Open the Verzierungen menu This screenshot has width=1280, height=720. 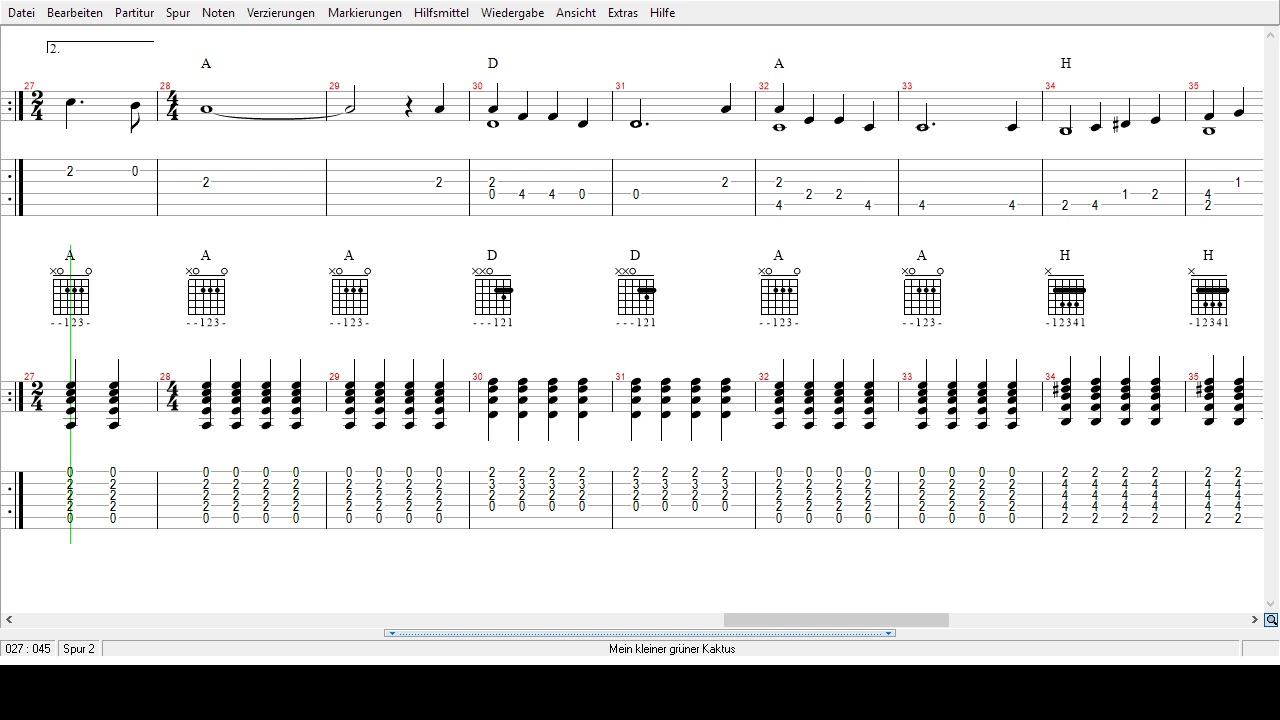[281, 13]
